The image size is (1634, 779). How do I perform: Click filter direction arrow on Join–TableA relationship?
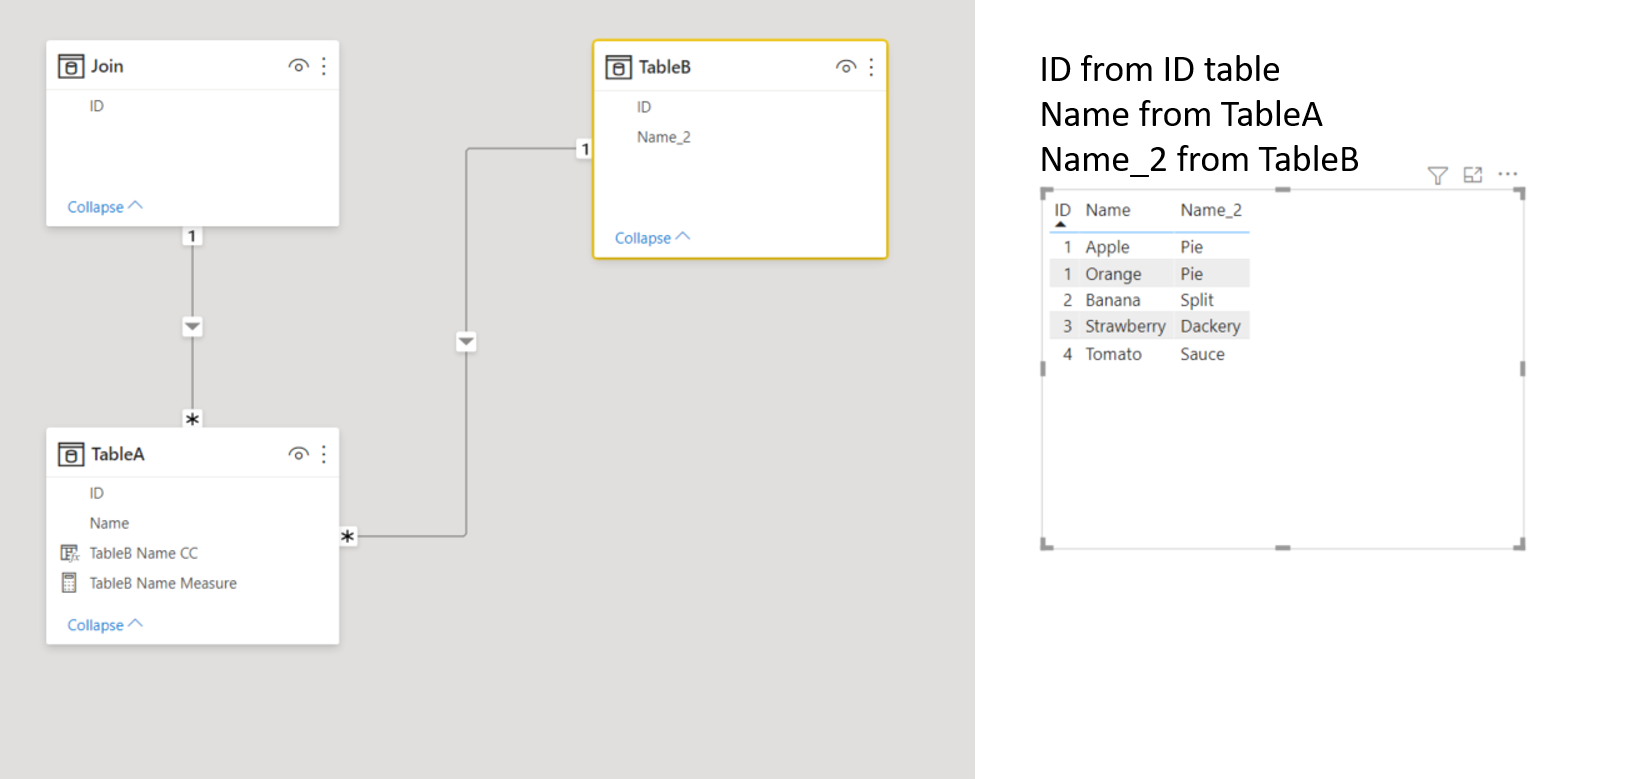tap(193, 327)
